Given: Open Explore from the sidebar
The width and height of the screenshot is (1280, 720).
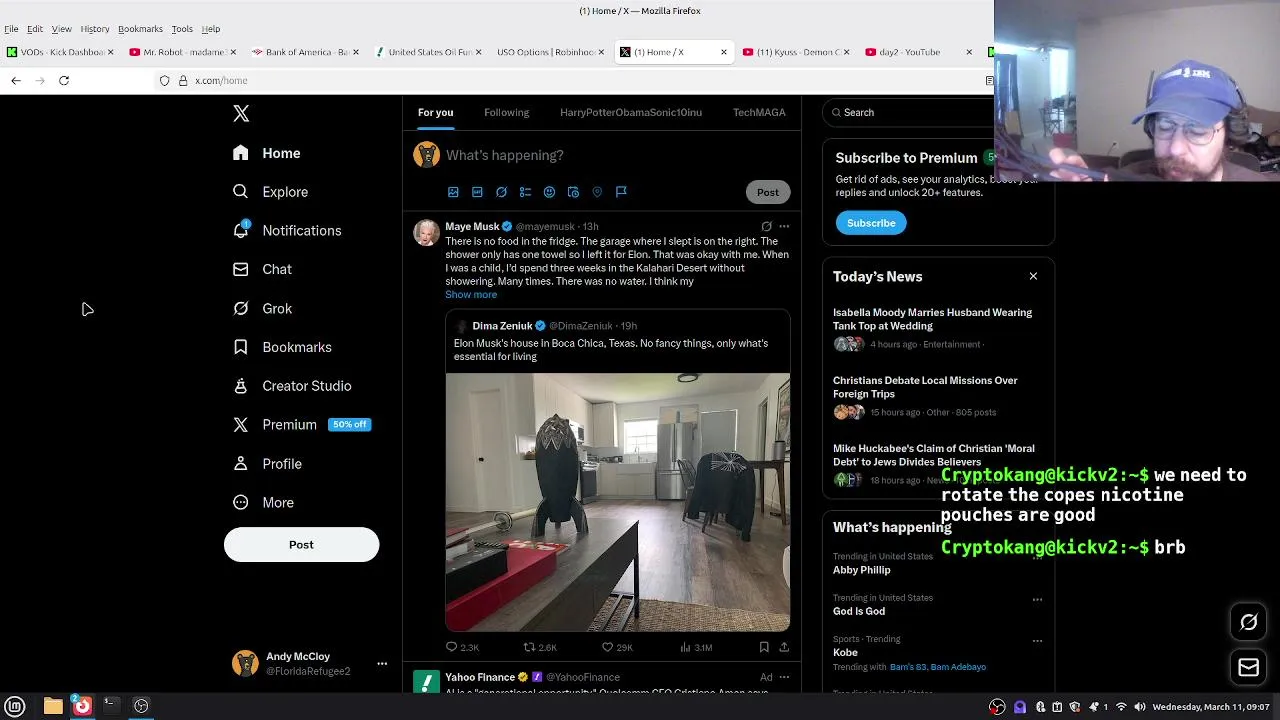Looking at the screenshot, I should coord(270,192).
